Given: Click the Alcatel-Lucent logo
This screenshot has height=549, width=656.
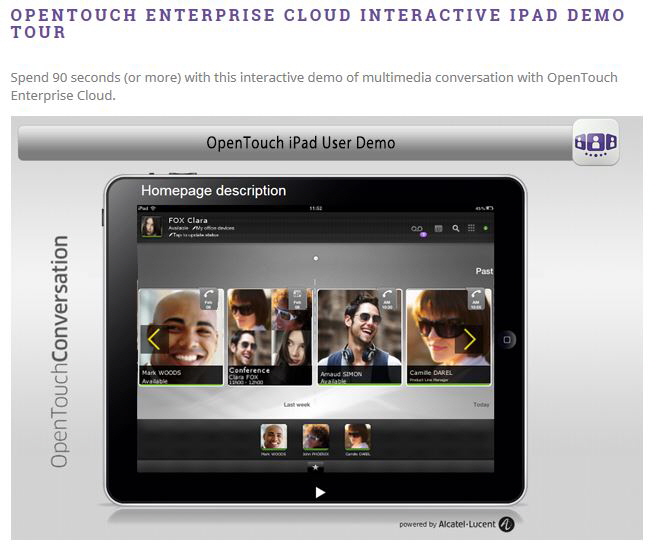Looking at the screenshot, I should point(506,524).
